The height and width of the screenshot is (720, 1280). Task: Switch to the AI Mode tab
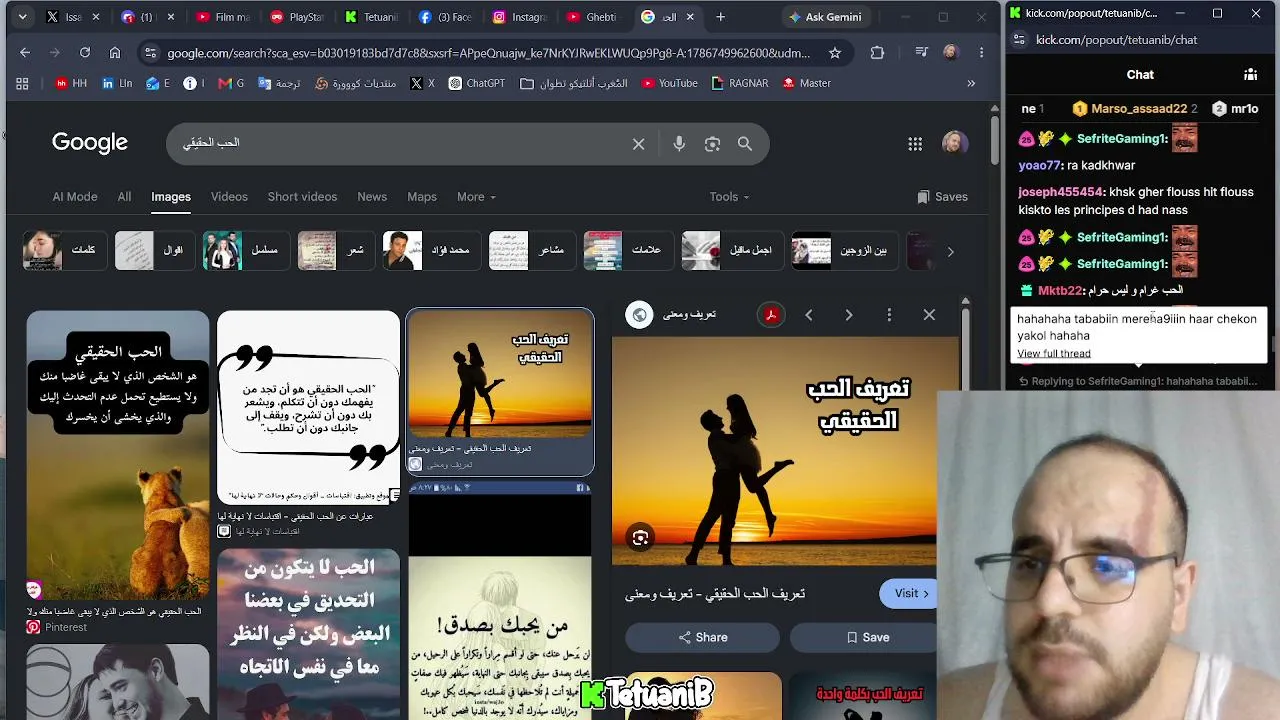[75, 197]
